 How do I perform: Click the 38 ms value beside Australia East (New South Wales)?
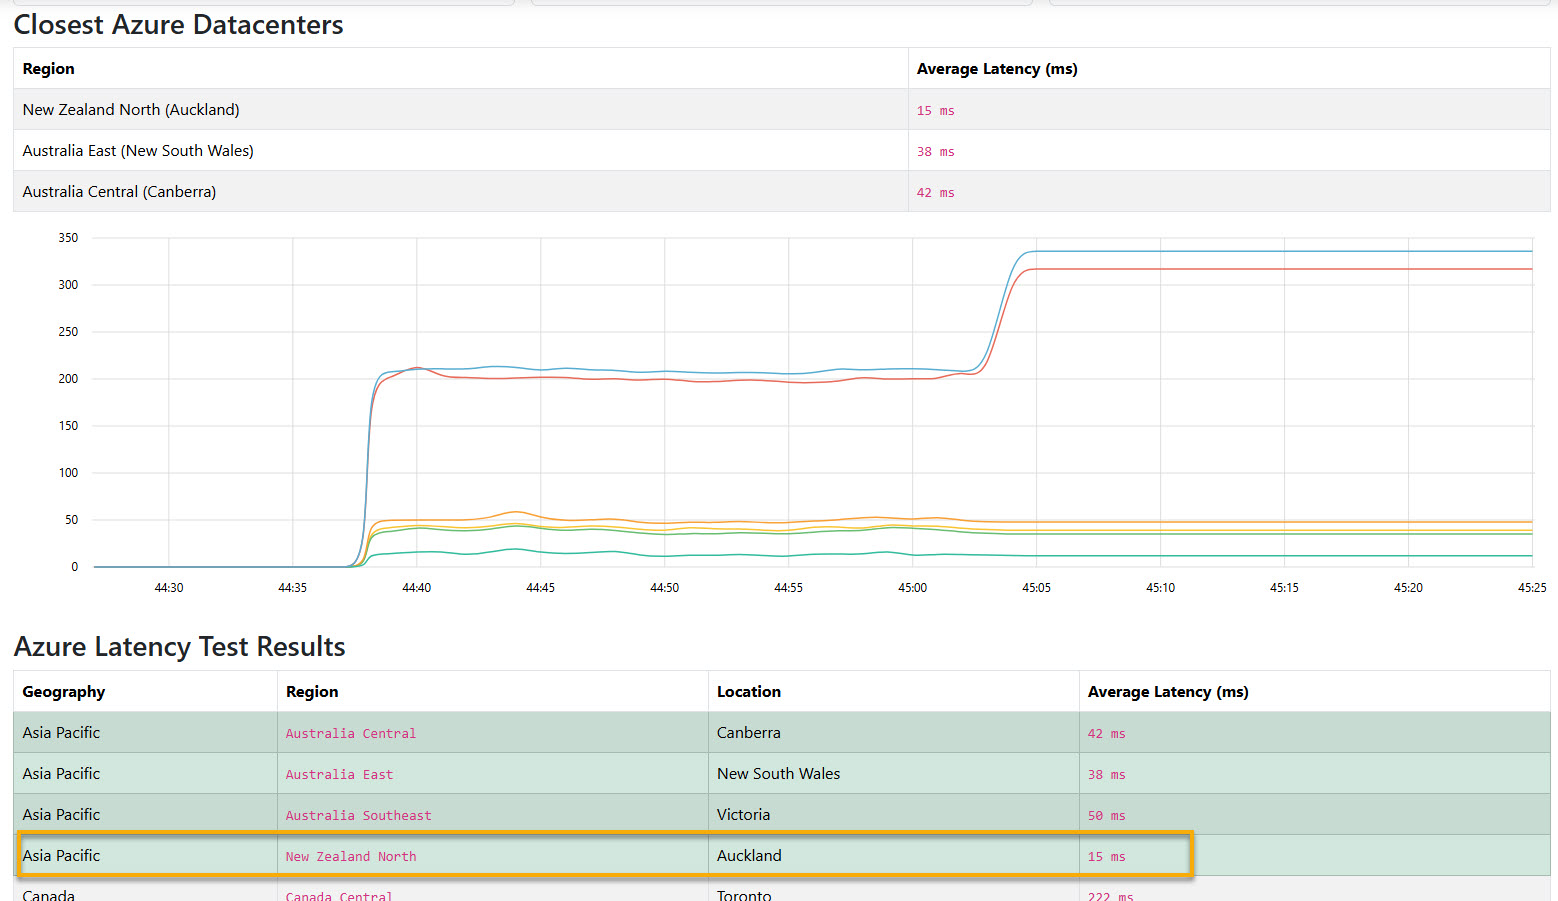click(x=935, y=152)
